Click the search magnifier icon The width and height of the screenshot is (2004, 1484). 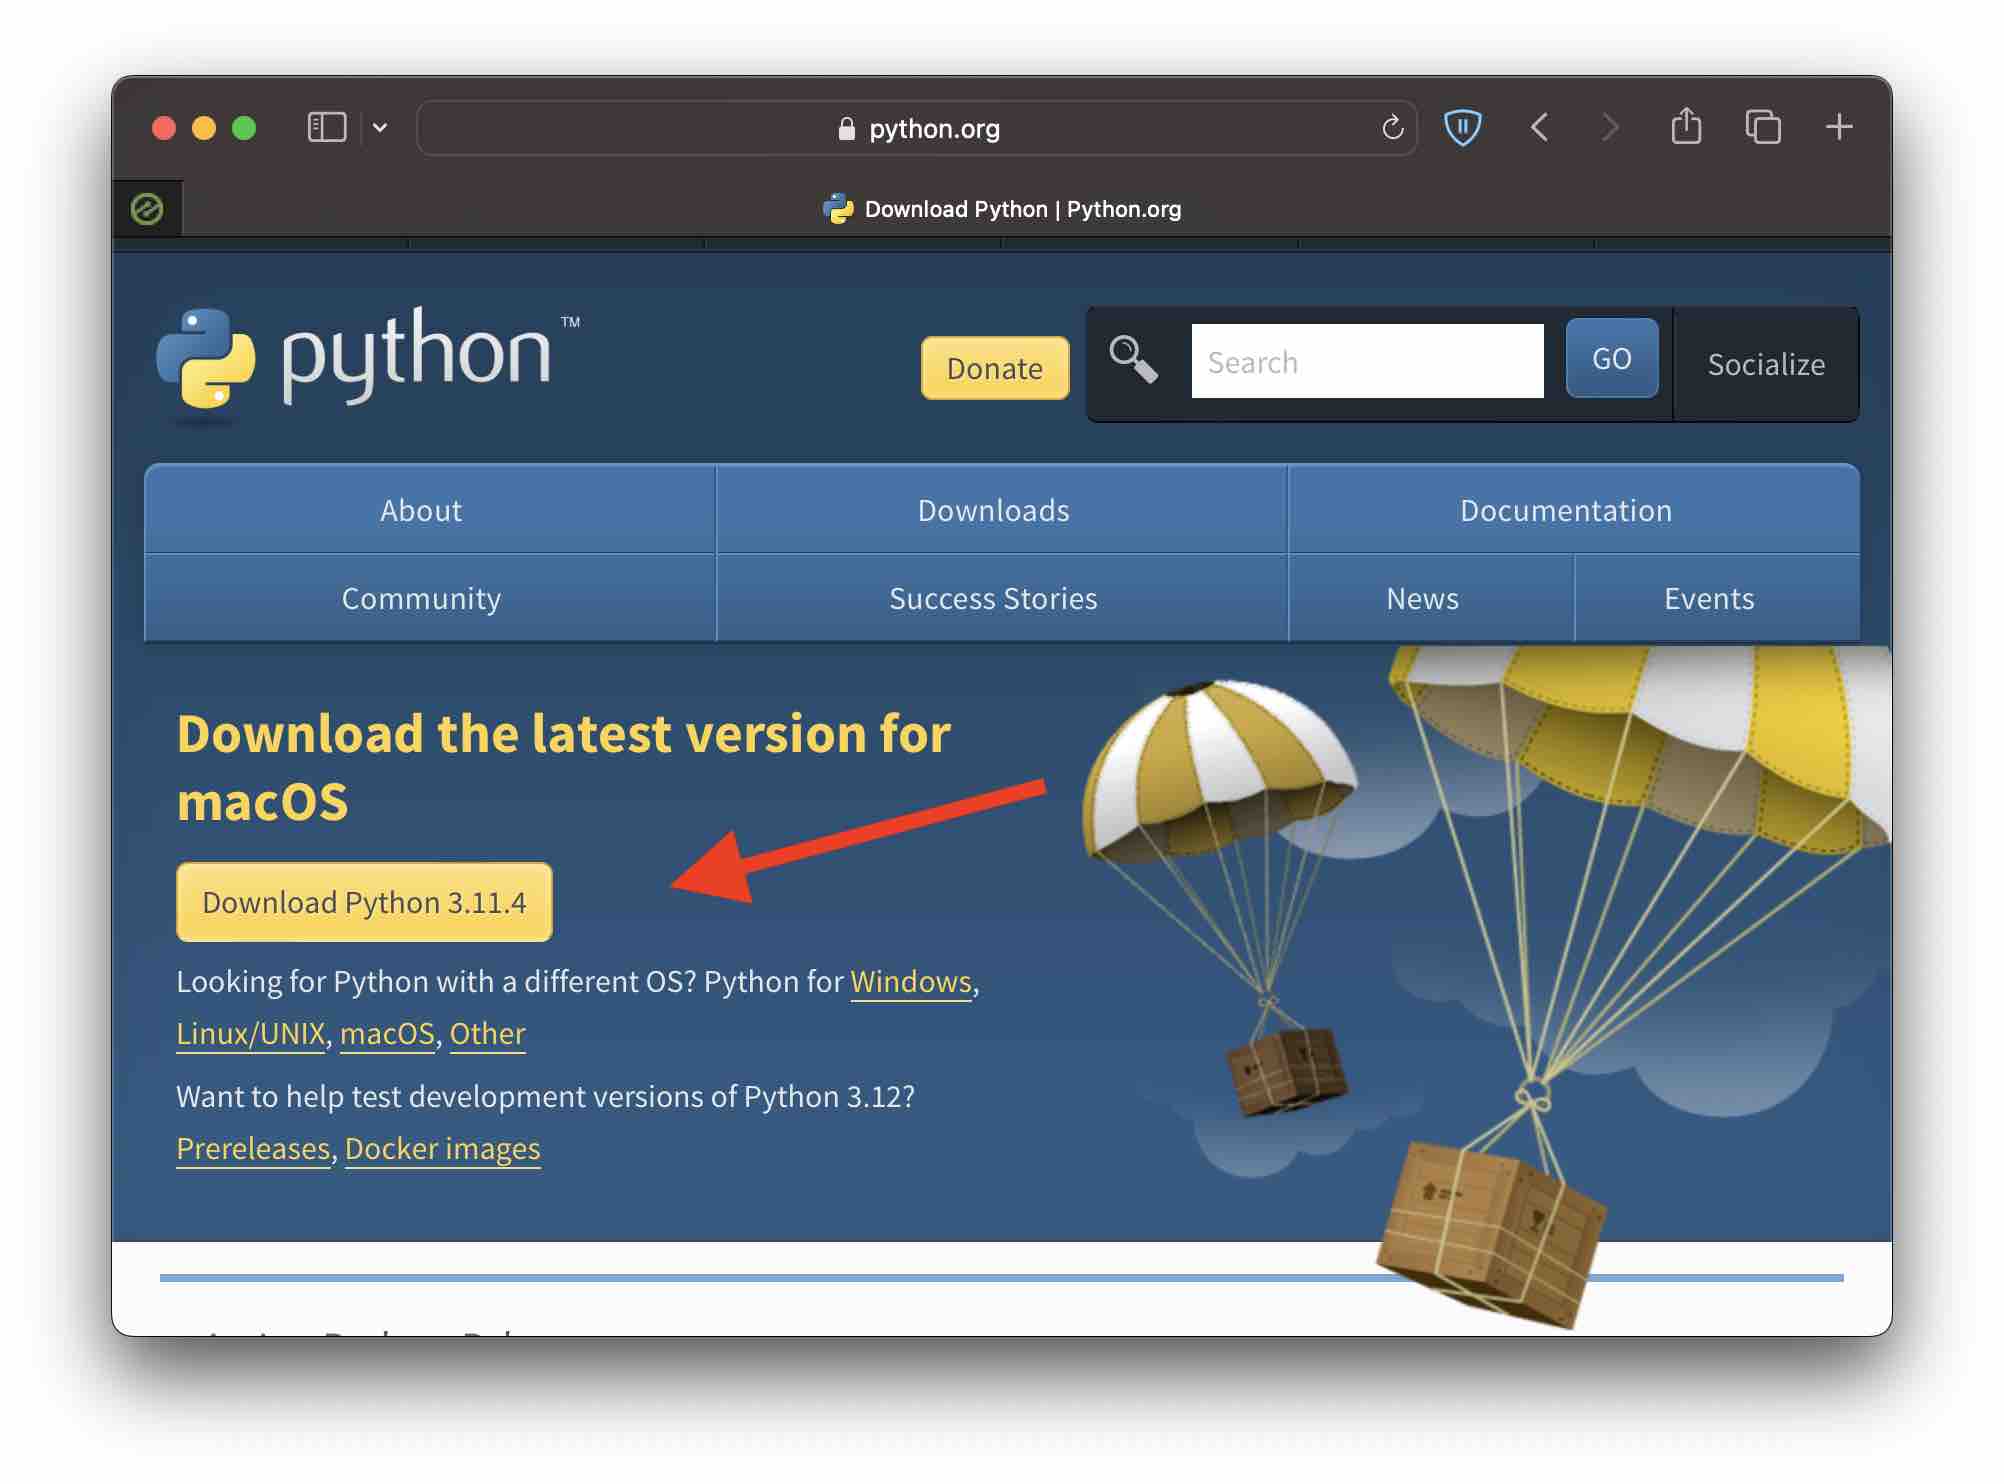point(1133,358)
